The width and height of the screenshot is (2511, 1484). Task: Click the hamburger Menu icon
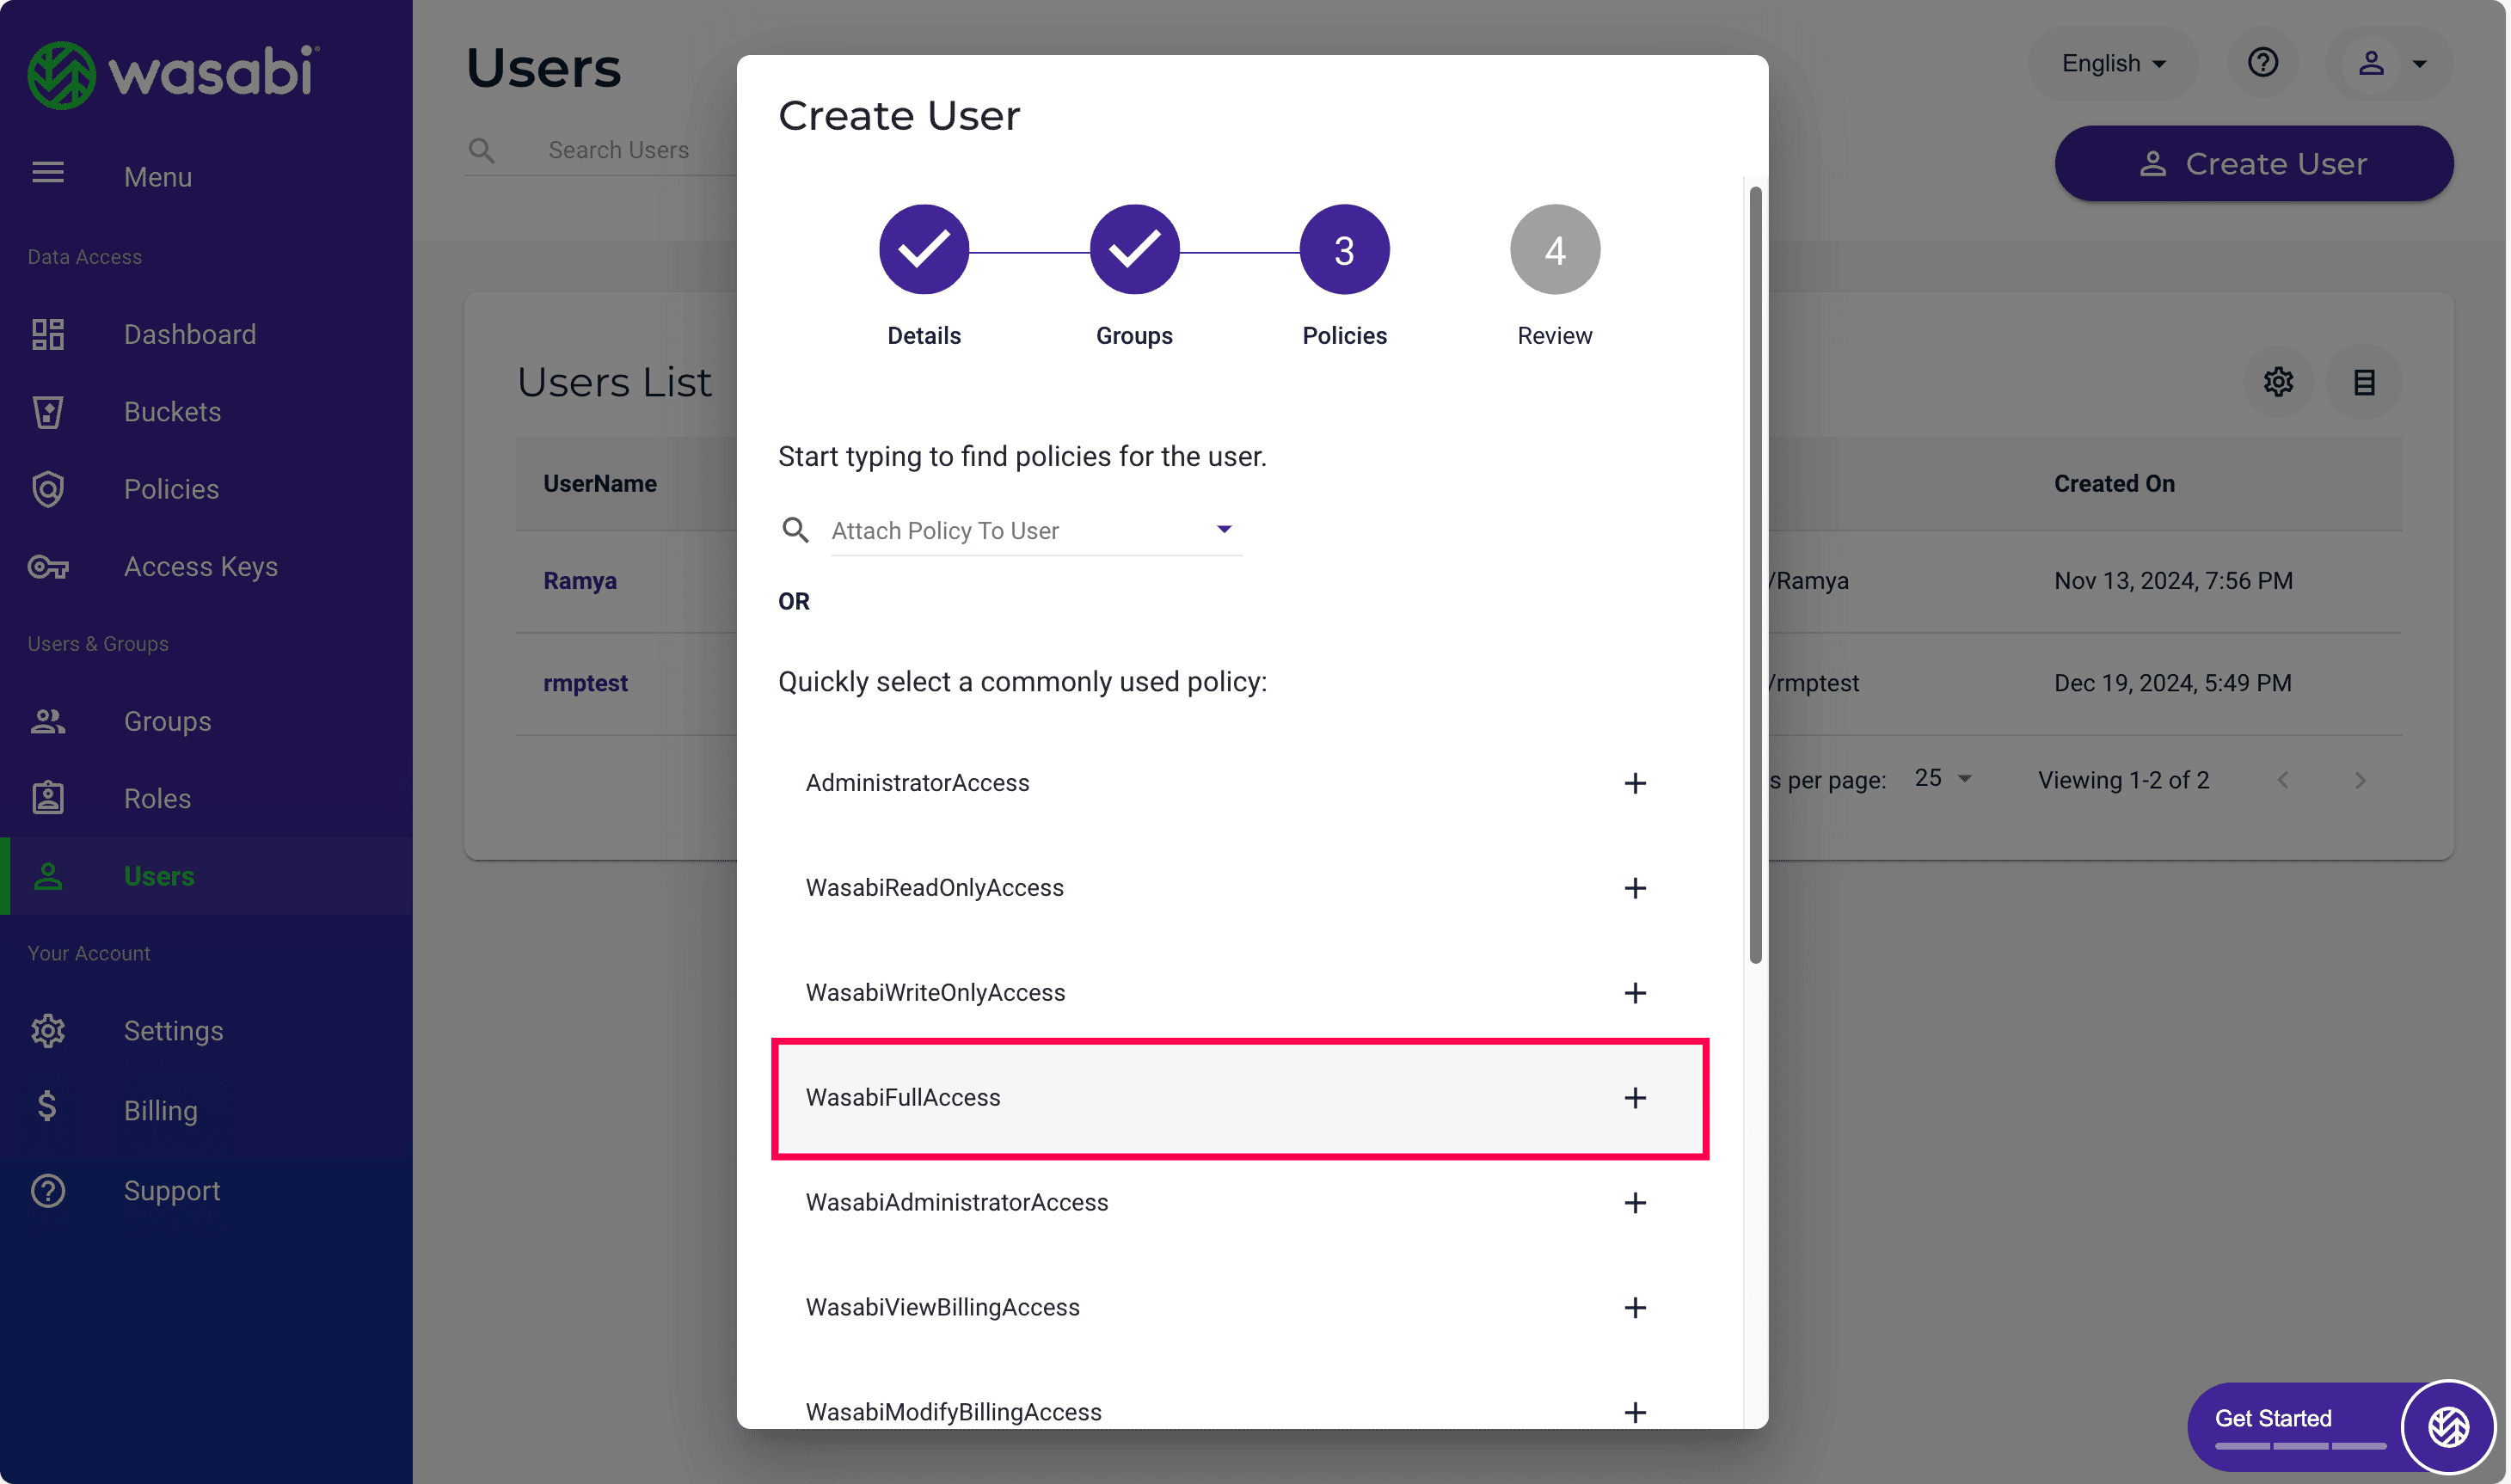[47, 174]
